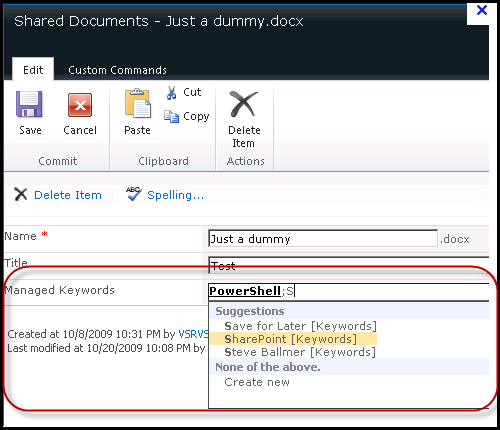This screenshot has height=430, width=500.
Task: Click the red Cancel icon
Action: (x=80, y=105)
